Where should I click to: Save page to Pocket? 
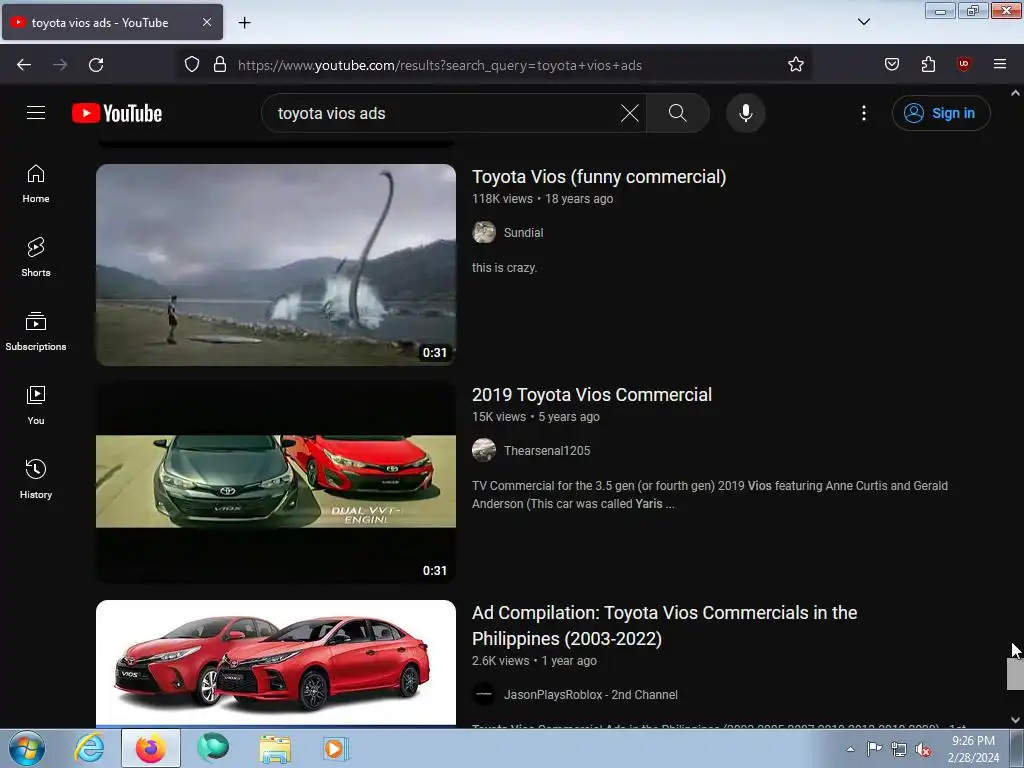[891, 65]
